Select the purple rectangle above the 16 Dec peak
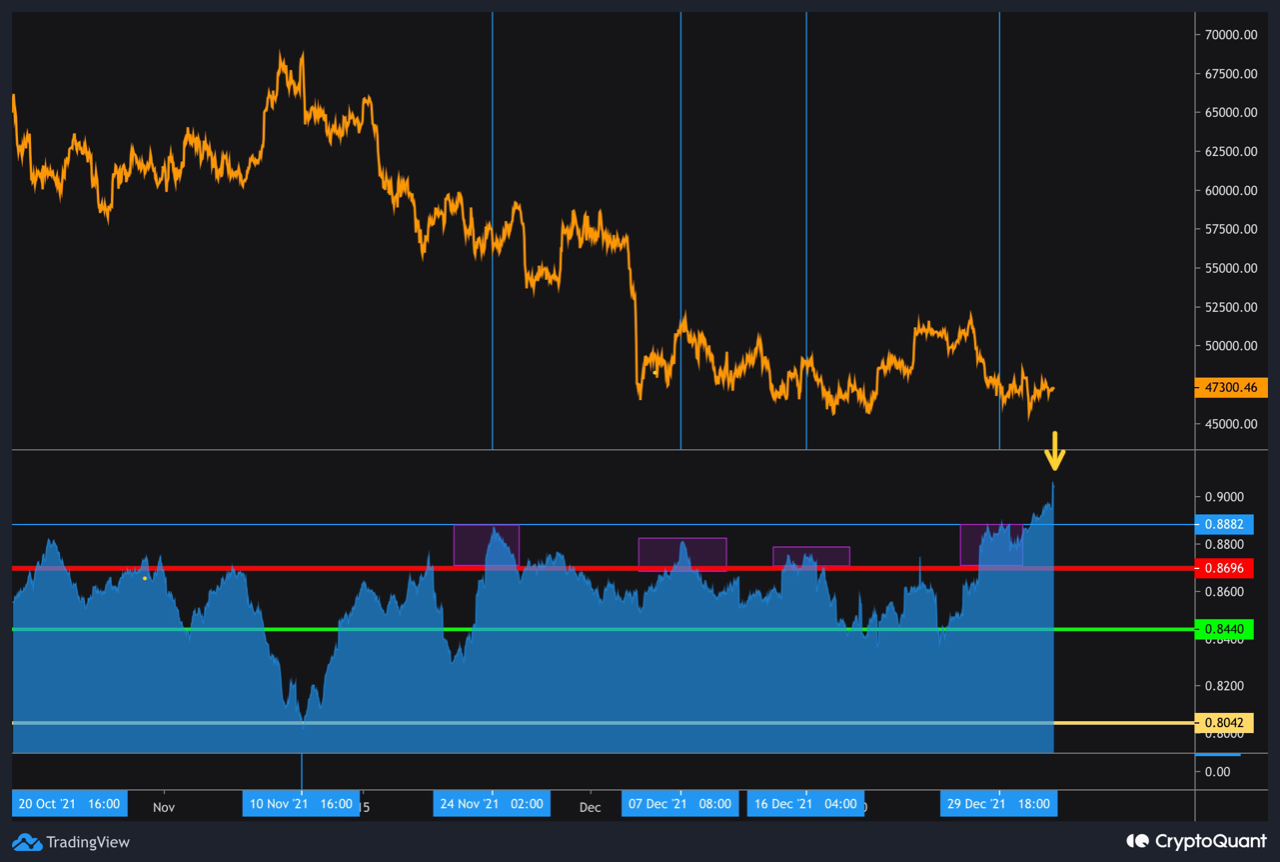Image resolution: width=1280 pixels, height=862 pixels. click(x=810, y=556)
